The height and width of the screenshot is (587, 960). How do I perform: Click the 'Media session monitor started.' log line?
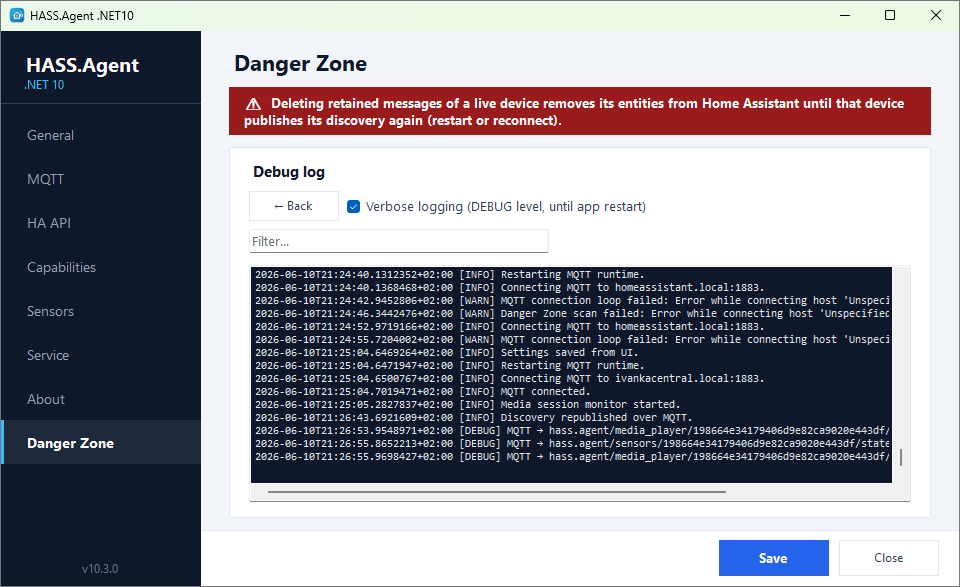click(x=467, y=404)
